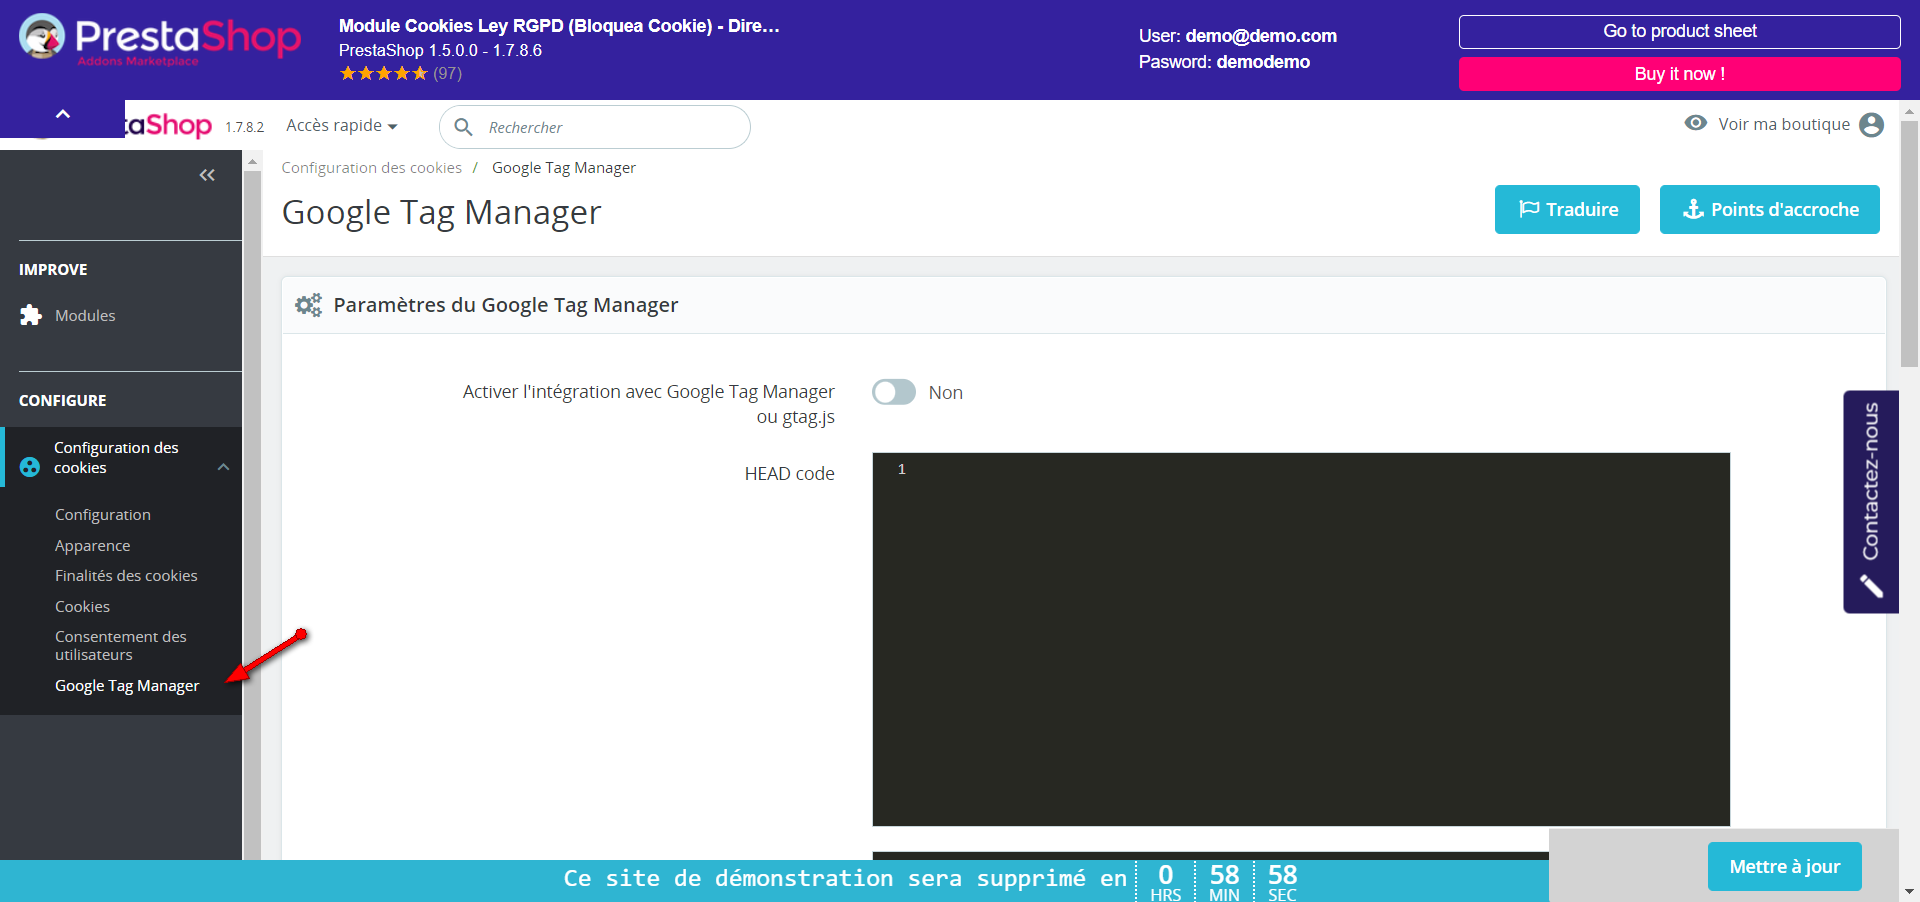Click the demo@demo.com user email text
This screenshot has width=1920, height=902.
1261,36
